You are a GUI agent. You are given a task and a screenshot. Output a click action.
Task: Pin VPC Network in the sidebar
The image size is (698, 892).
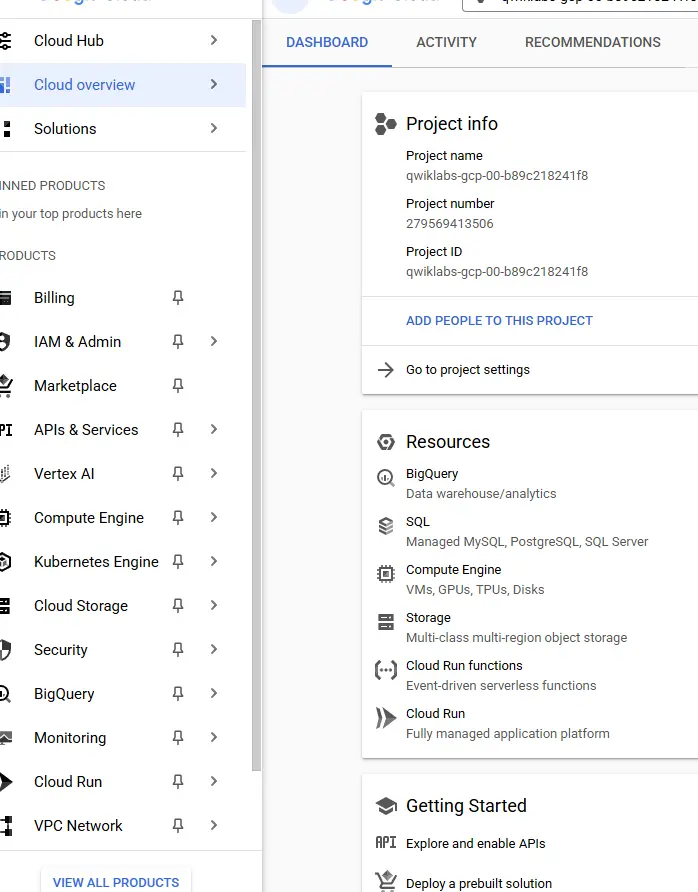tap(178, 825)
